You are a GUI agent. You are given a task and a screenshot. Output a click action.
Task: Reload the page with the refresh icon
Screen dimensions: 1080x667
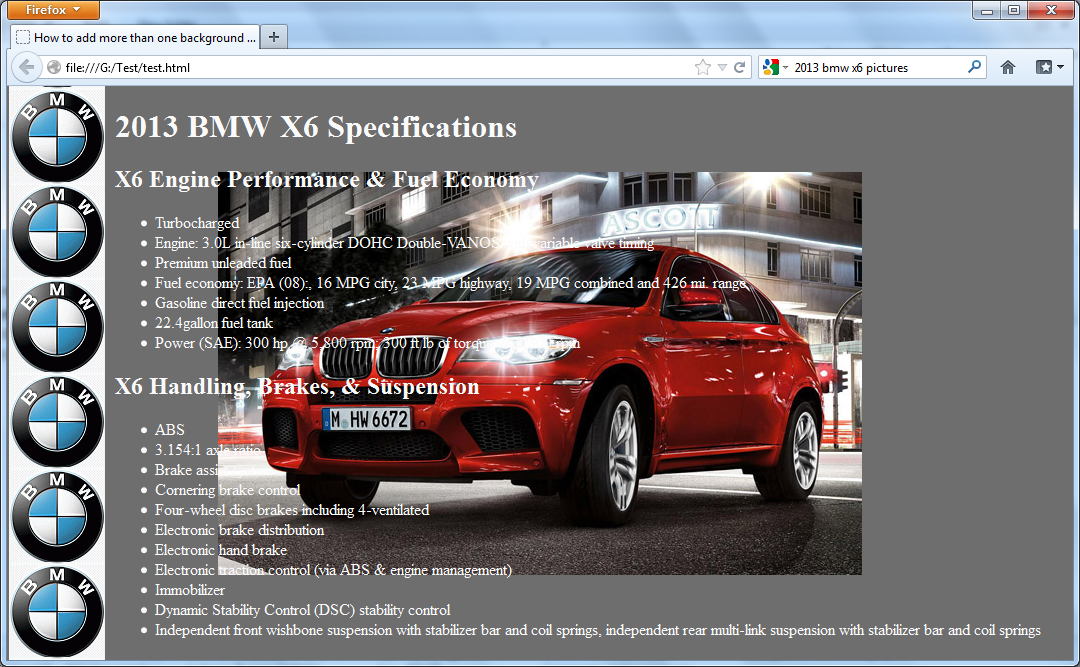[x=740, y=68]
